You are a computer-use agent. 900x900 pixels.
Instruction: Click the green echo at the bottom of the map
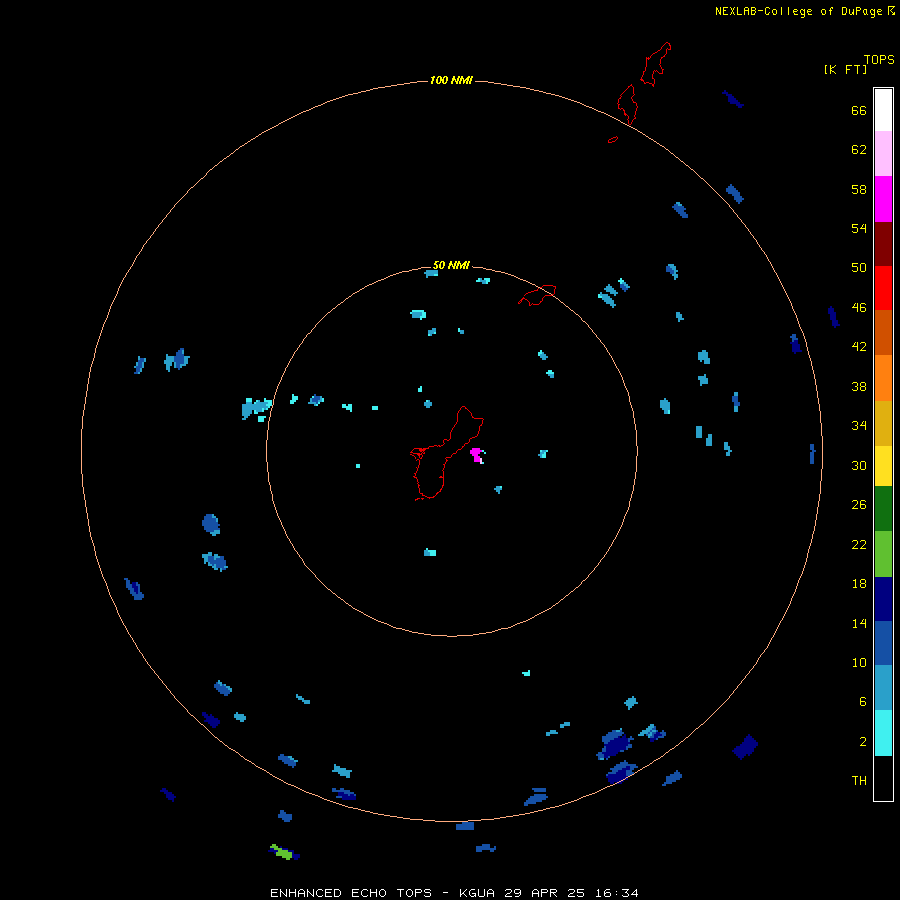282,852
